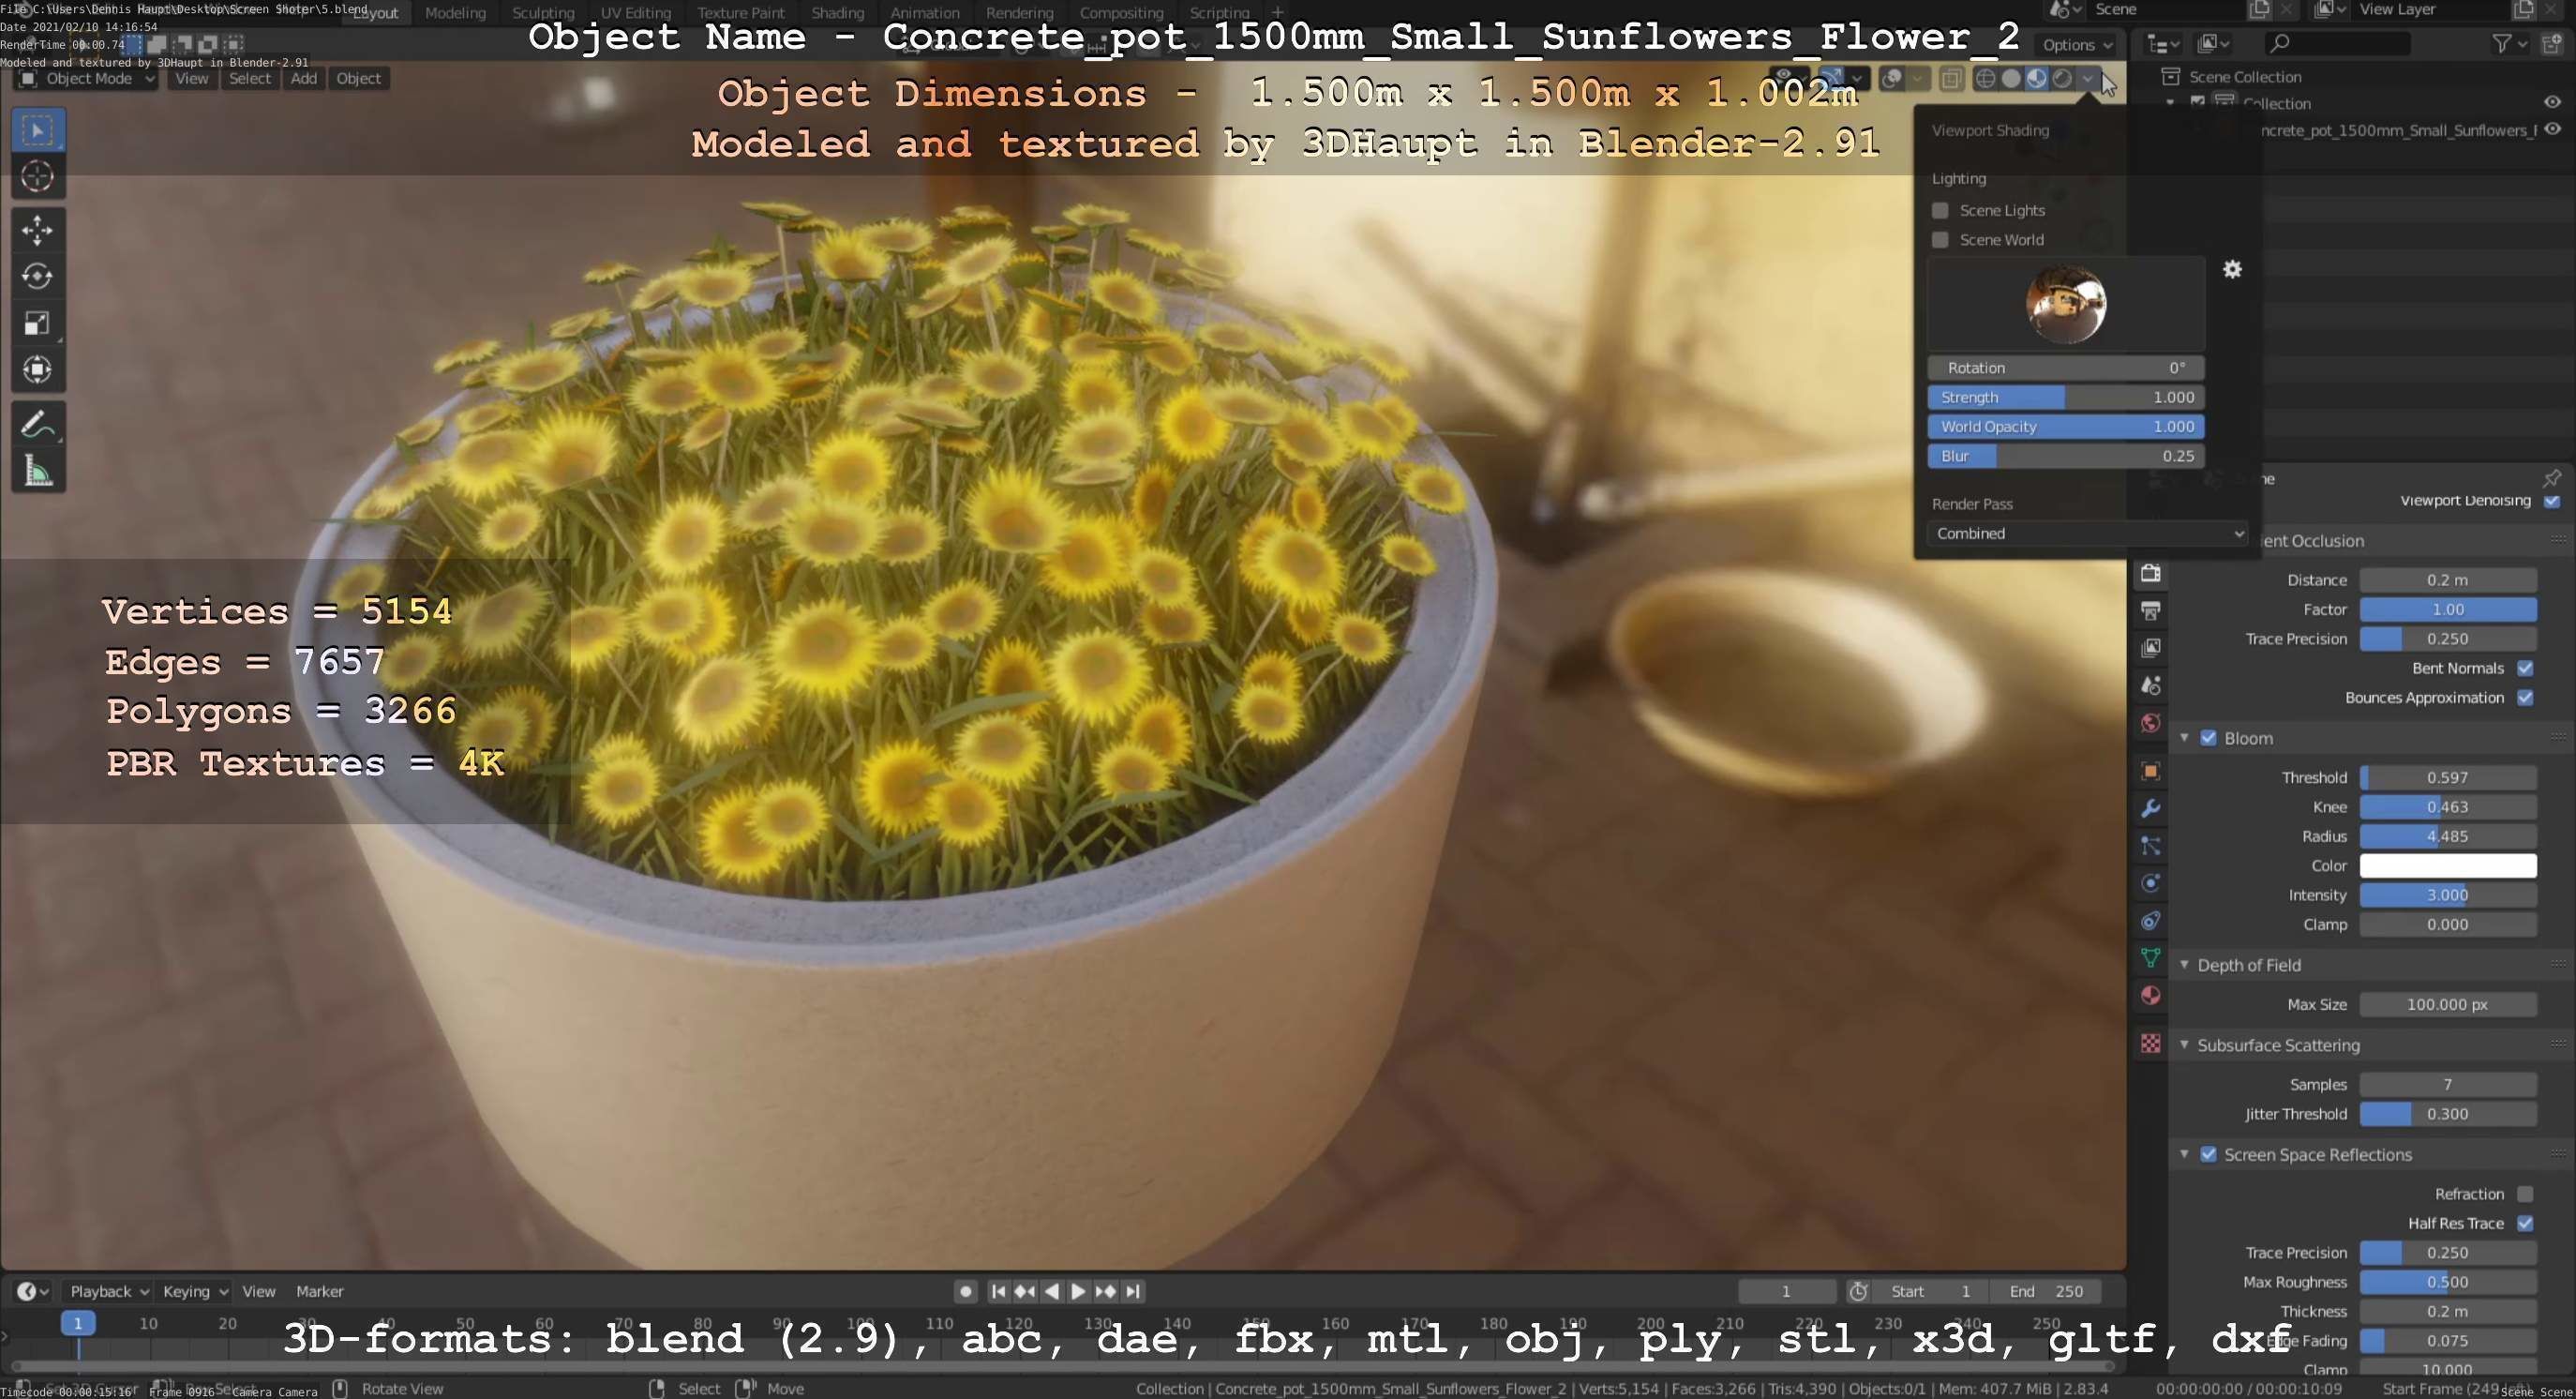Collapse the Depth of Field panel
The height and width of the screenshot is (1399, 2576).
click(2184, 965)
